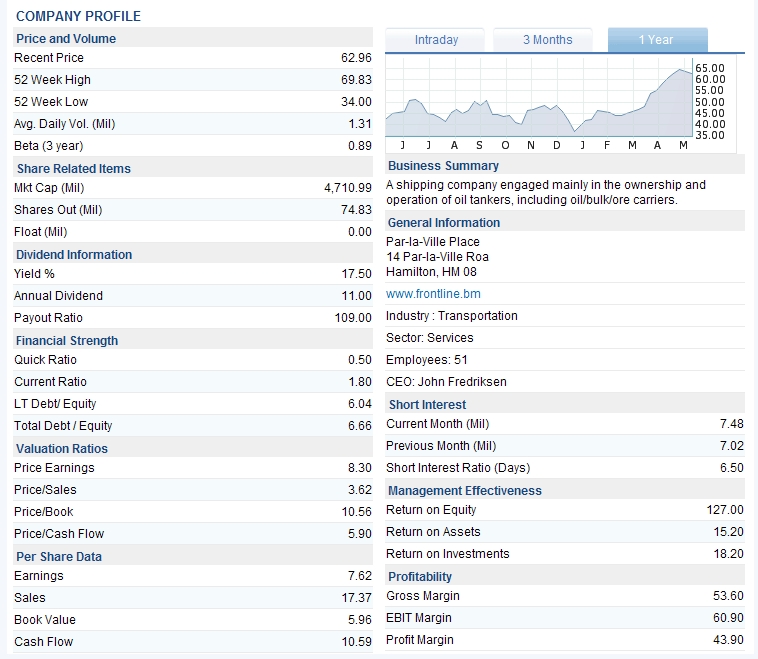Click the Payout Ratio value 109.00
758x659 pixels.
coord(353,318)
